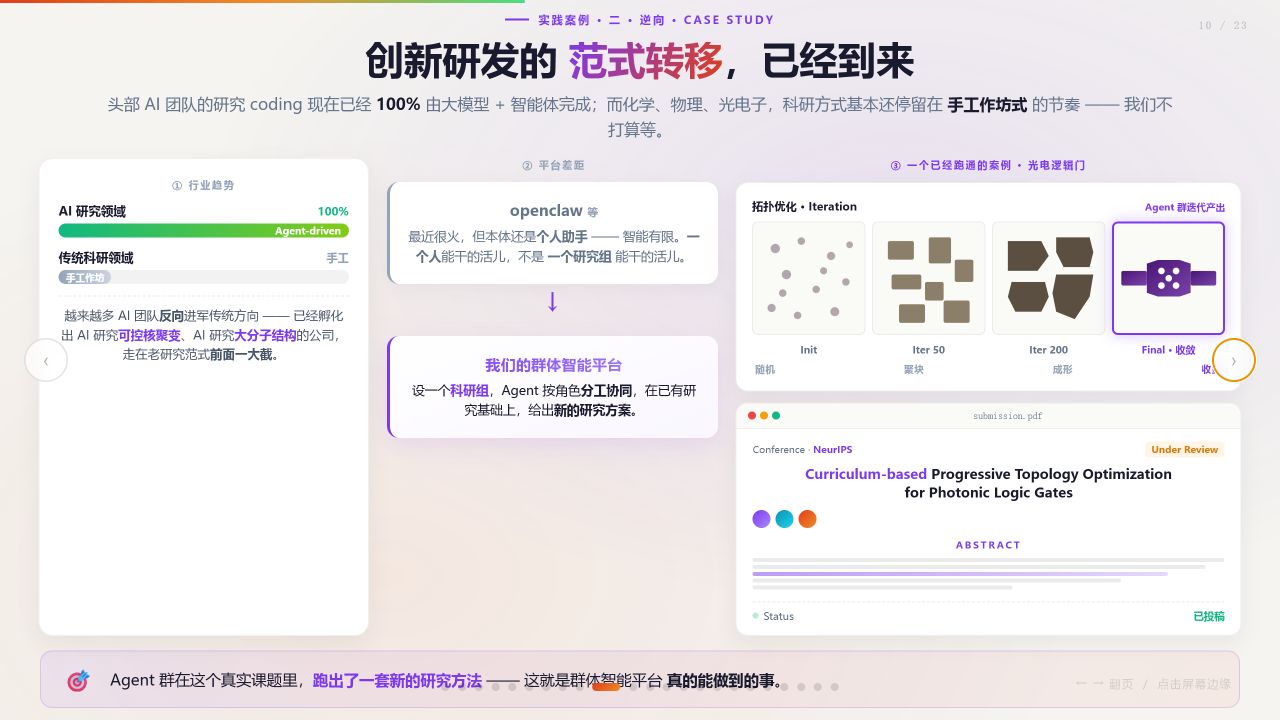Click the 点击屏幕边缘 hint text
The image size is (1280, 720).
(x=1194, y=684)
